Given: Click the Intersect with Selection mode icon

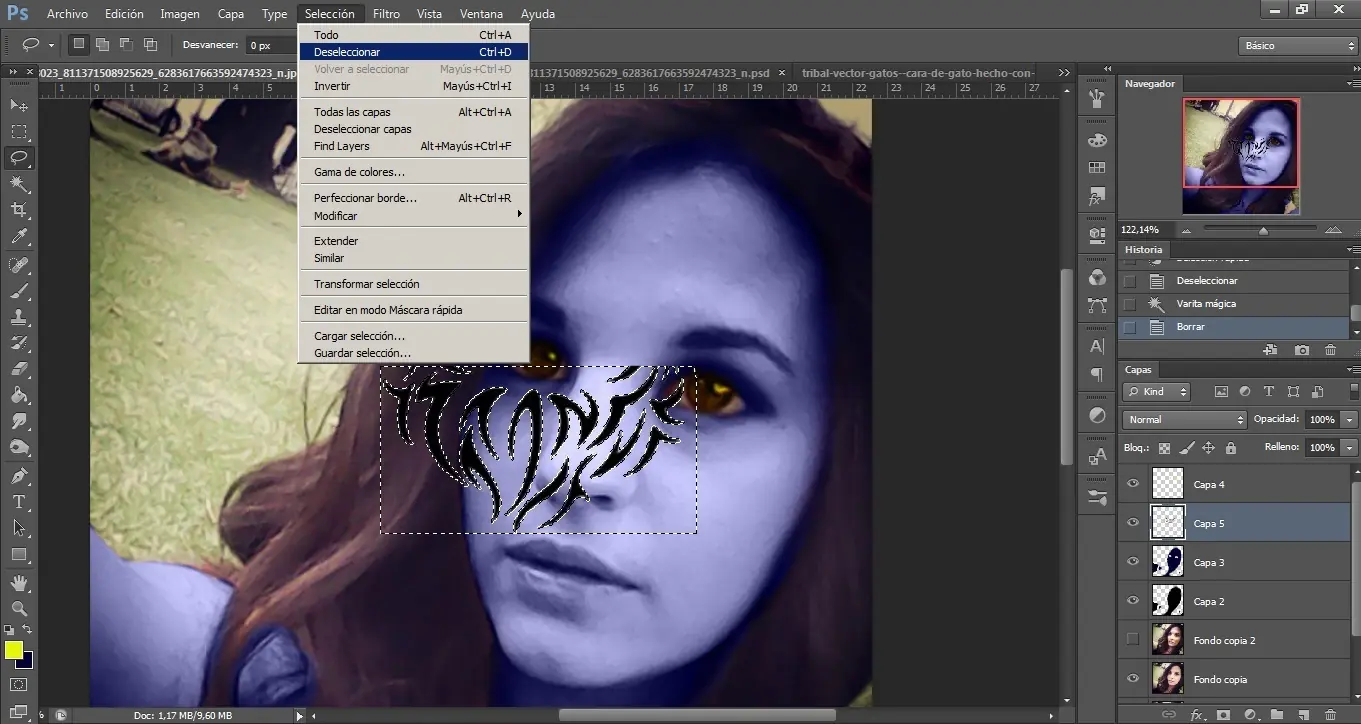Looking at the screenshot, I should pyautogui.click(x=150, y=45).
